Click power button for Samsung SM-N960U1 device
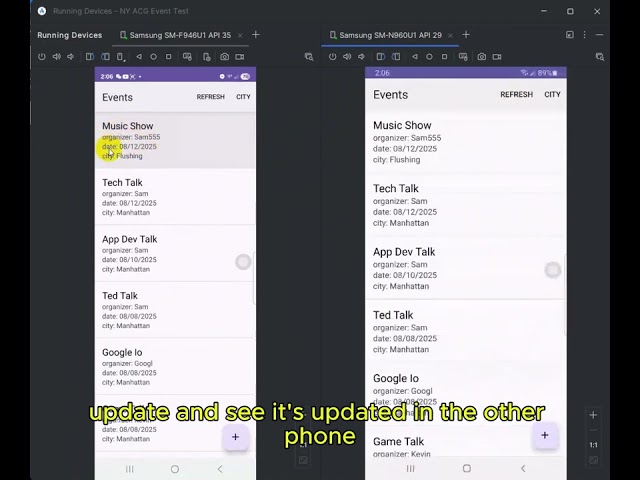 (x=333, y=57)
